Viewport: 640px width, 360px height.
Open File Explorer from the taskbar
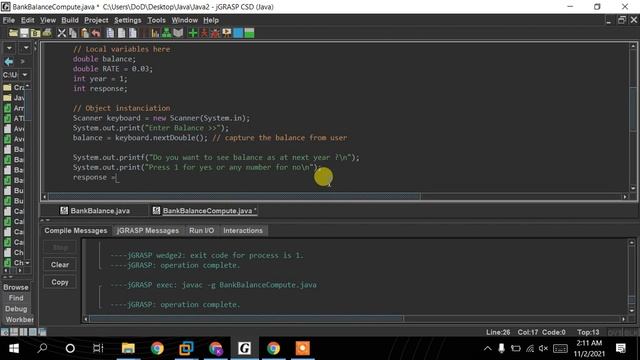pos(128,348)
